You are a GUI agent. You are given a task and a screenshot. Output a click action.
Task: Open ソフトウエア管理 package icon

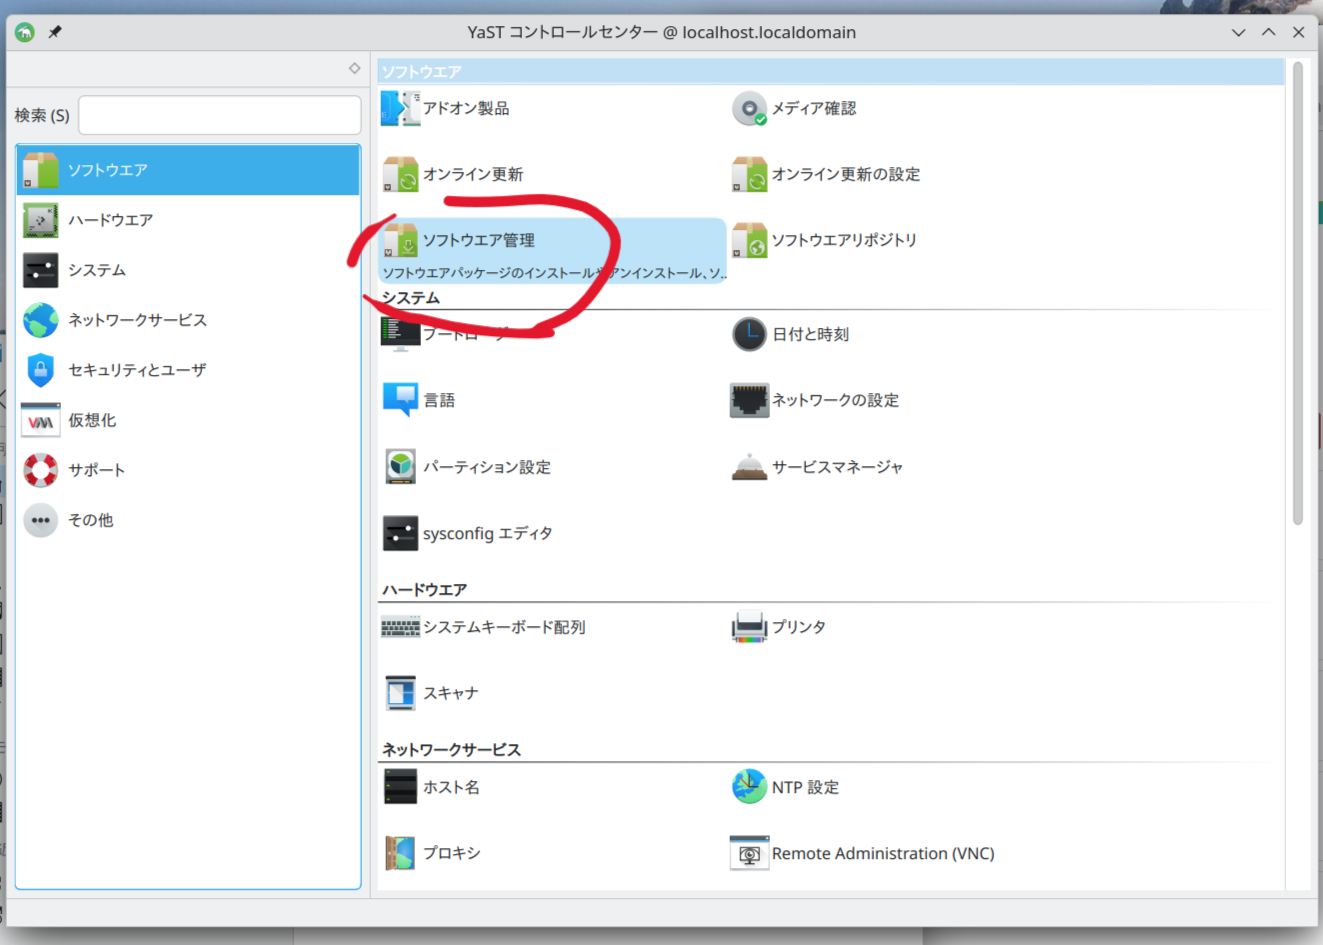point(400,240)
